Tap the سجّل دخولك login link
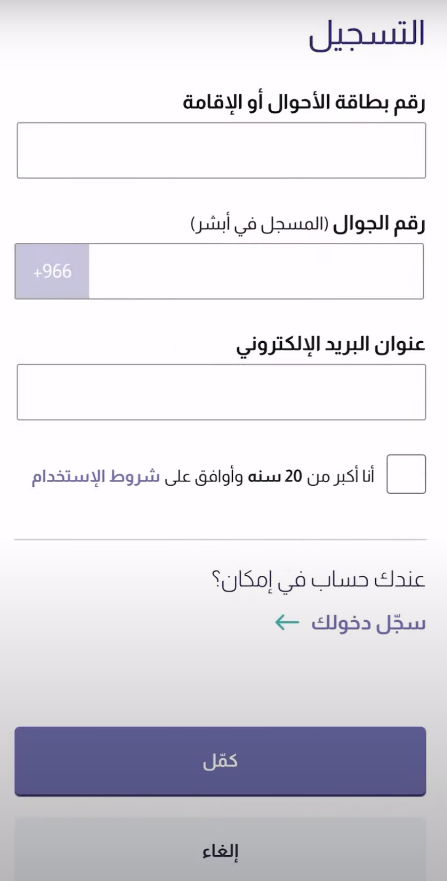The width and height of the screenshot is (447, 881). click(368, 623)
